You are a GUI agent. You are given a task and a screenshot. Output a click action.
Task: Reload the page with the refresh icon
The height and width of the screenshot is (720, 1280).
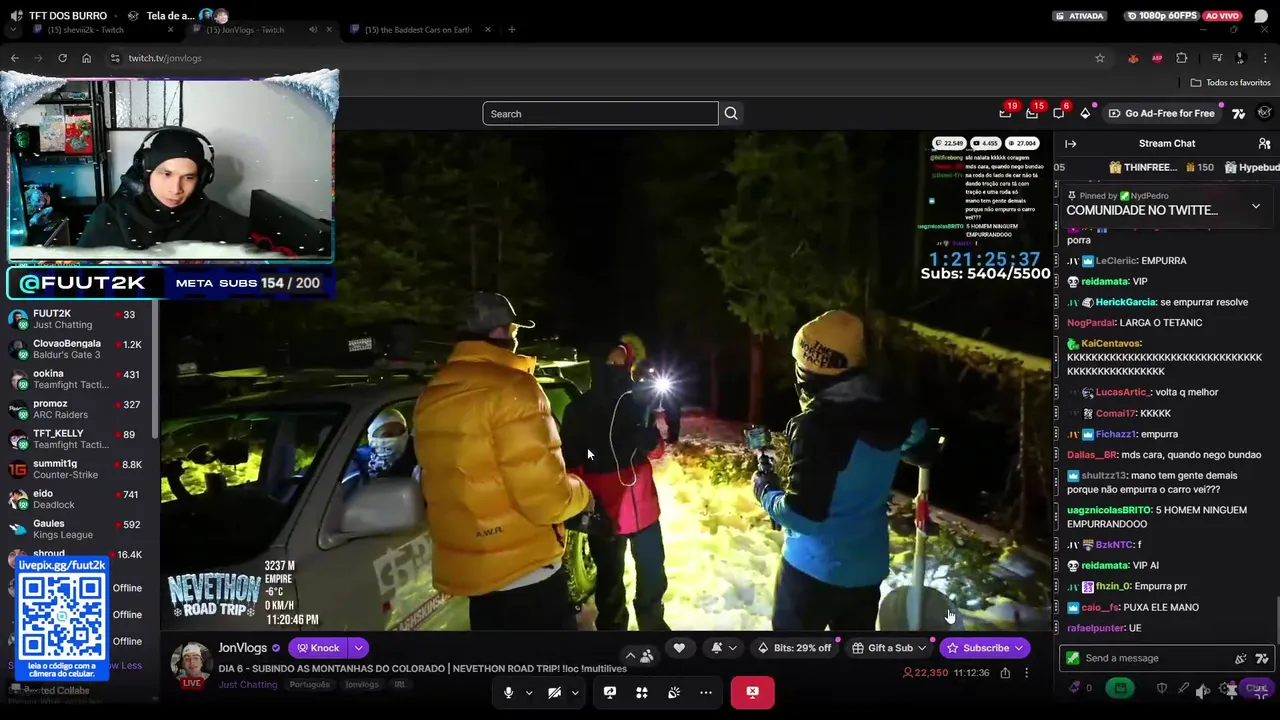pos(62,58)
